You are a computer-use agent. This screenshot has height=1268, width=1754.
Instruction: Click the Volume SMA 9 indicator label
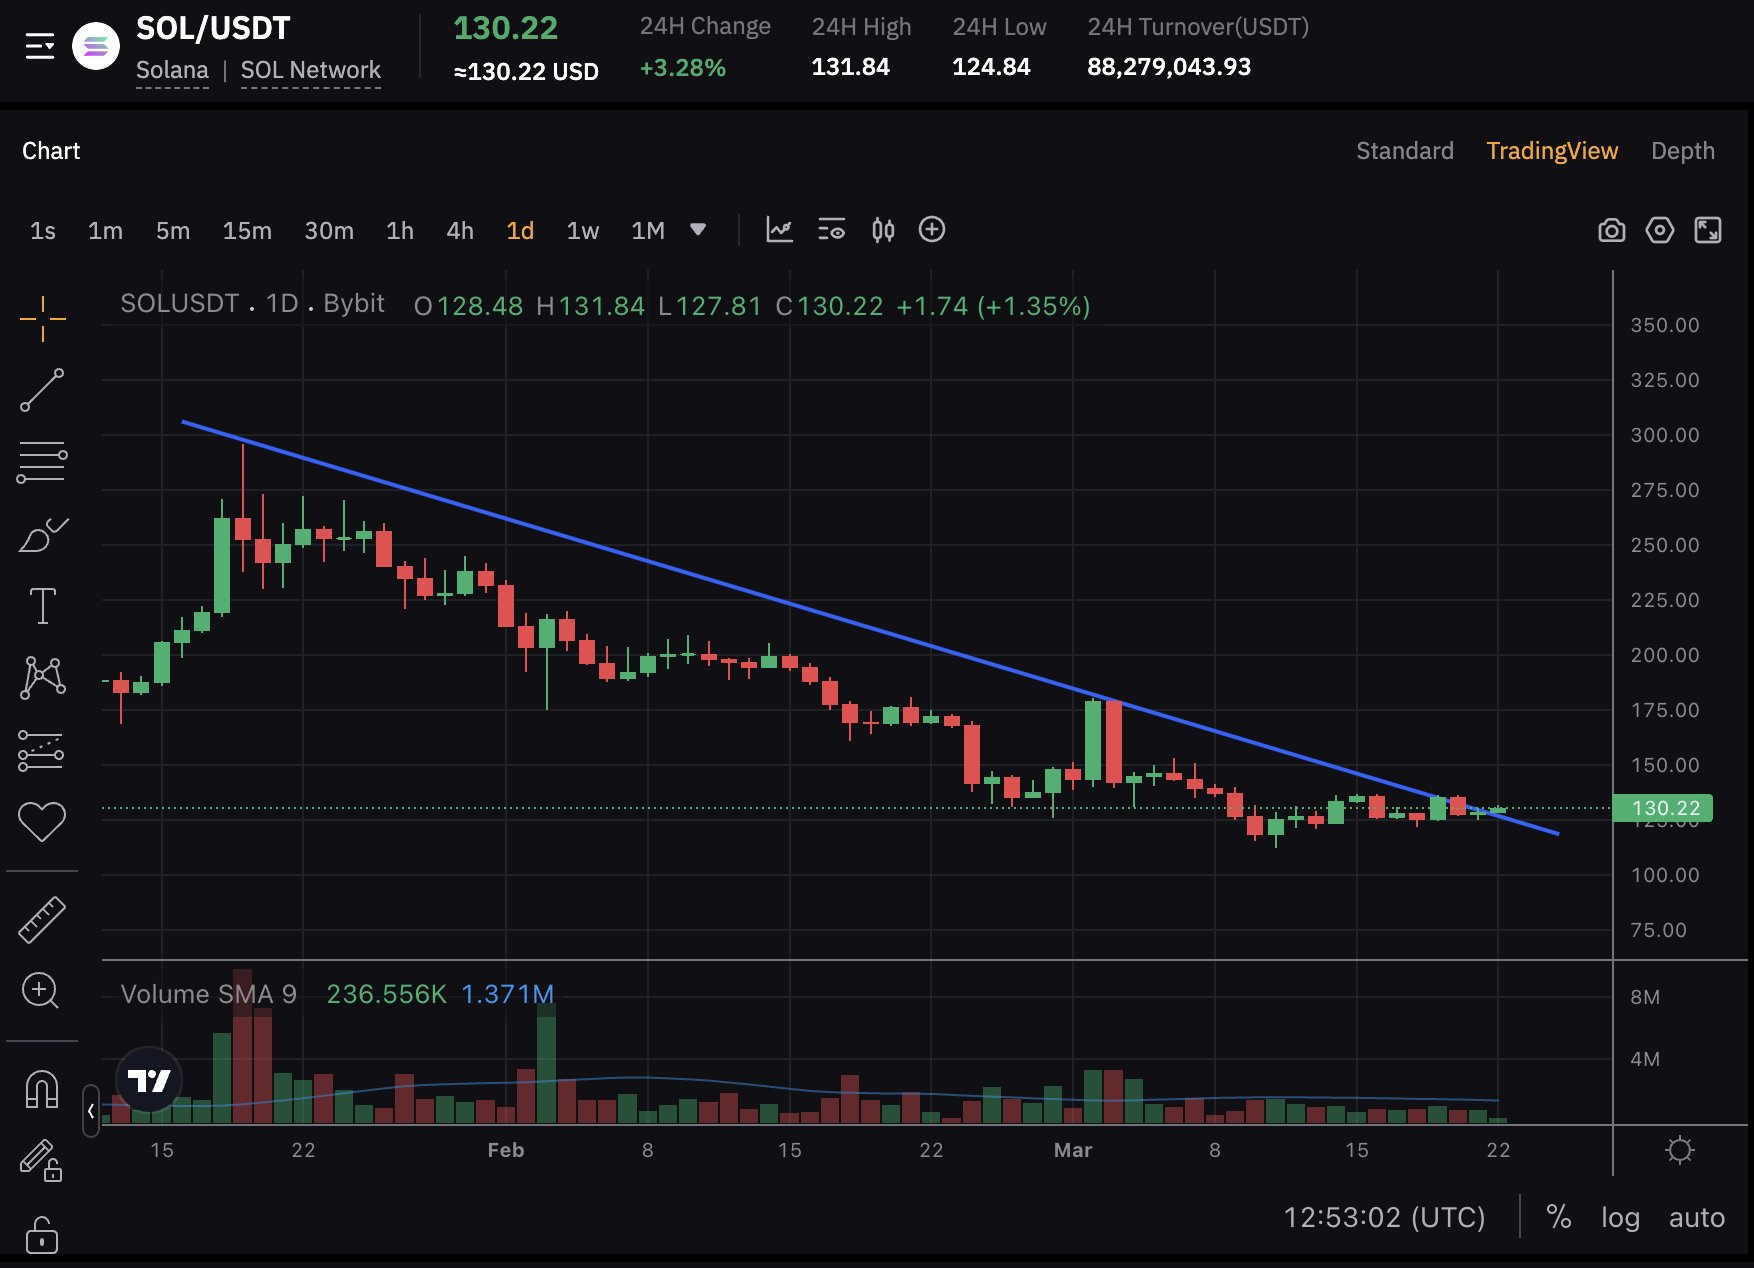209,994
